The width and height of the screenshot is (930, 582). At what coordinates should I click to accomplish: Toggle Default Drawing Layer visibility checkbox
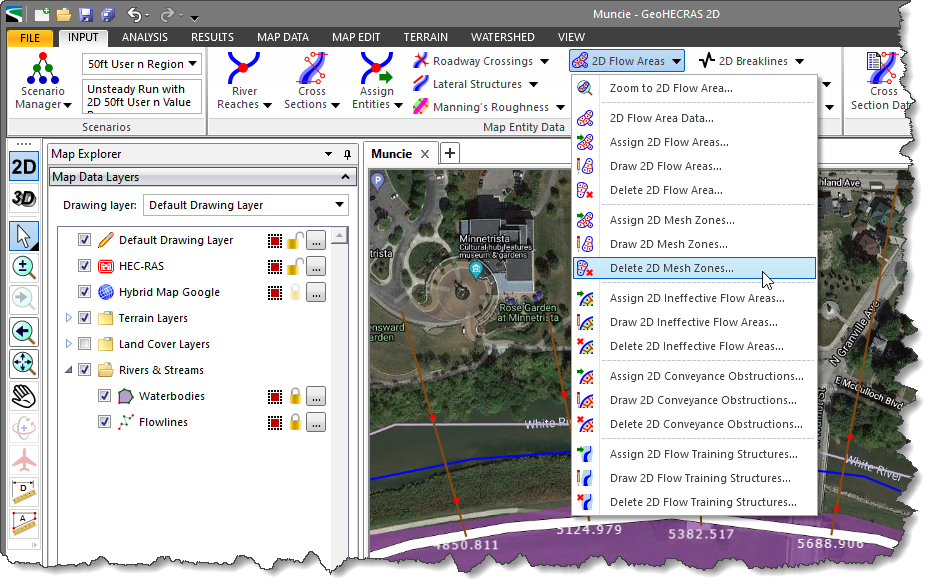84,240
